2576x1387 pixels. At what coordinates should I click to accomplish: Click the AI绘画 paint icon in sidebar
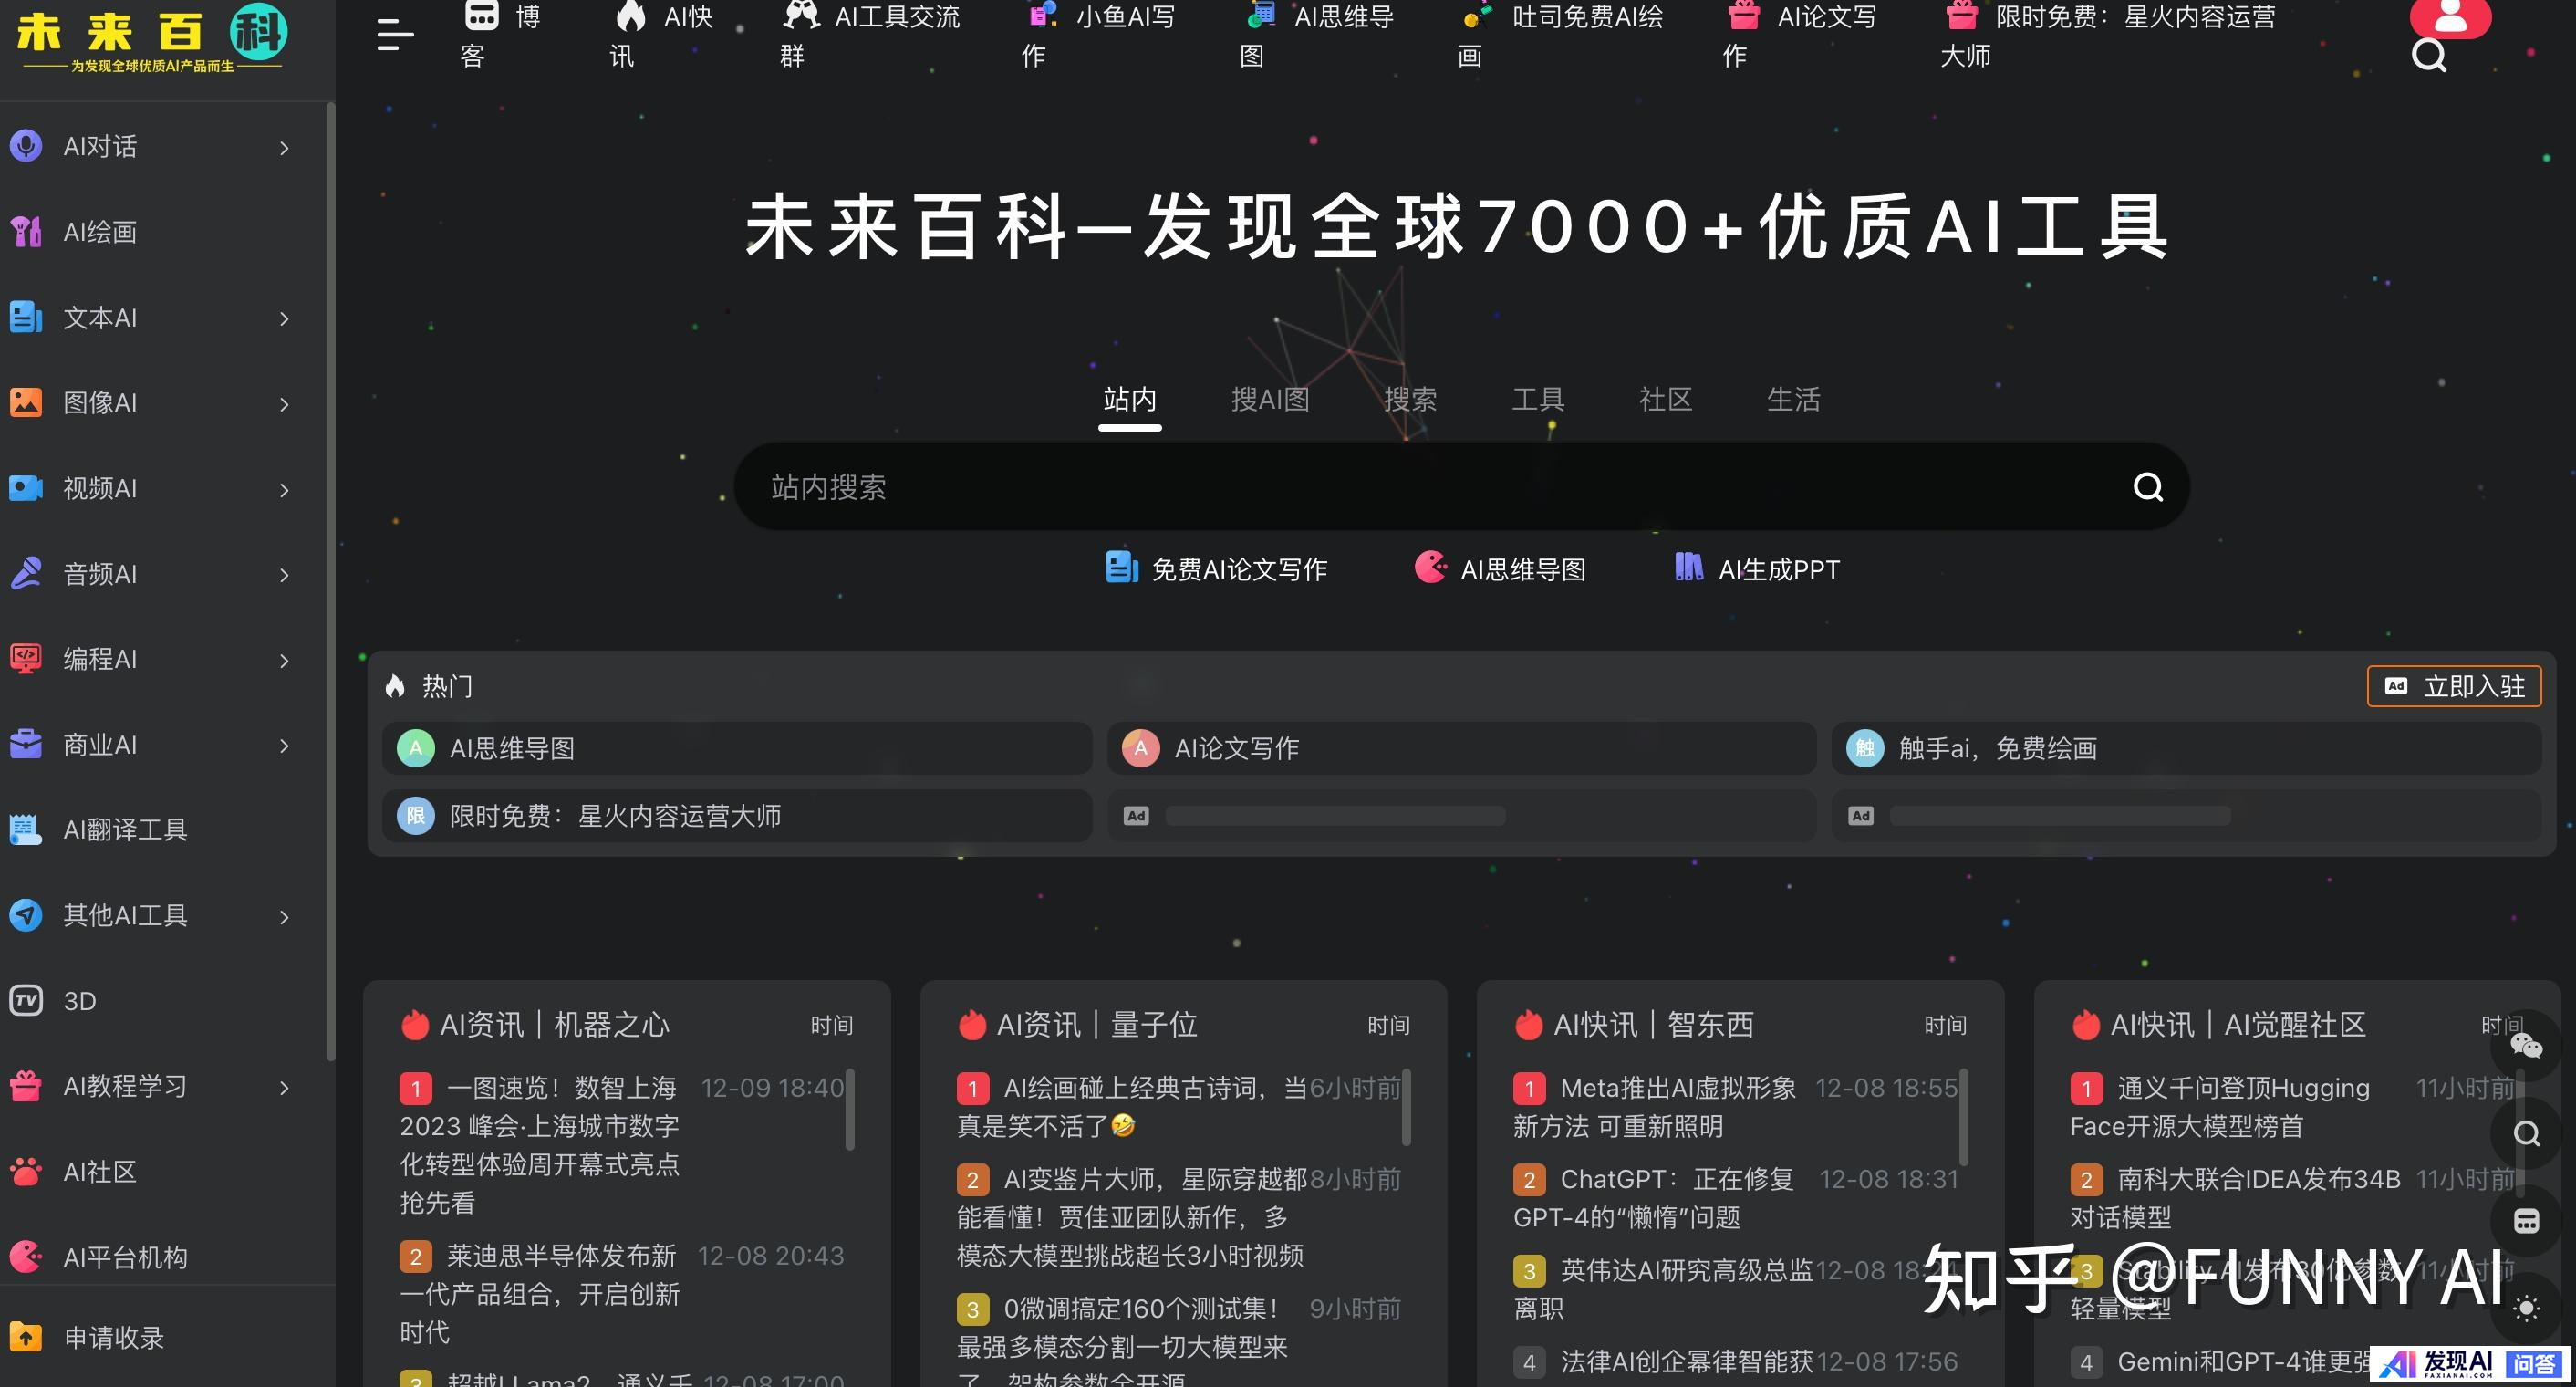(x=26, y=232)
